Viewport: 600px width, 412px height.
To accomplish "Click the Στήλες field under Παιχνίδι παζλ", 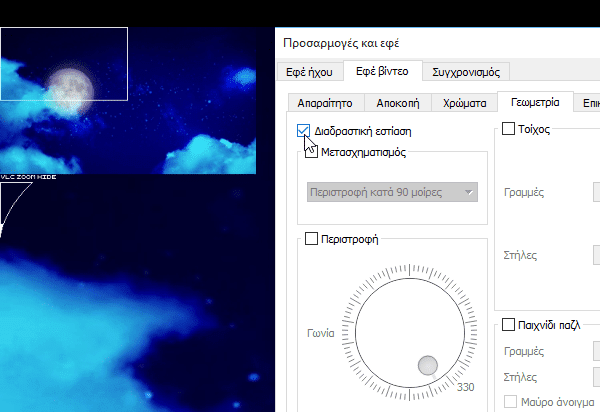I will tap(597, 377).
